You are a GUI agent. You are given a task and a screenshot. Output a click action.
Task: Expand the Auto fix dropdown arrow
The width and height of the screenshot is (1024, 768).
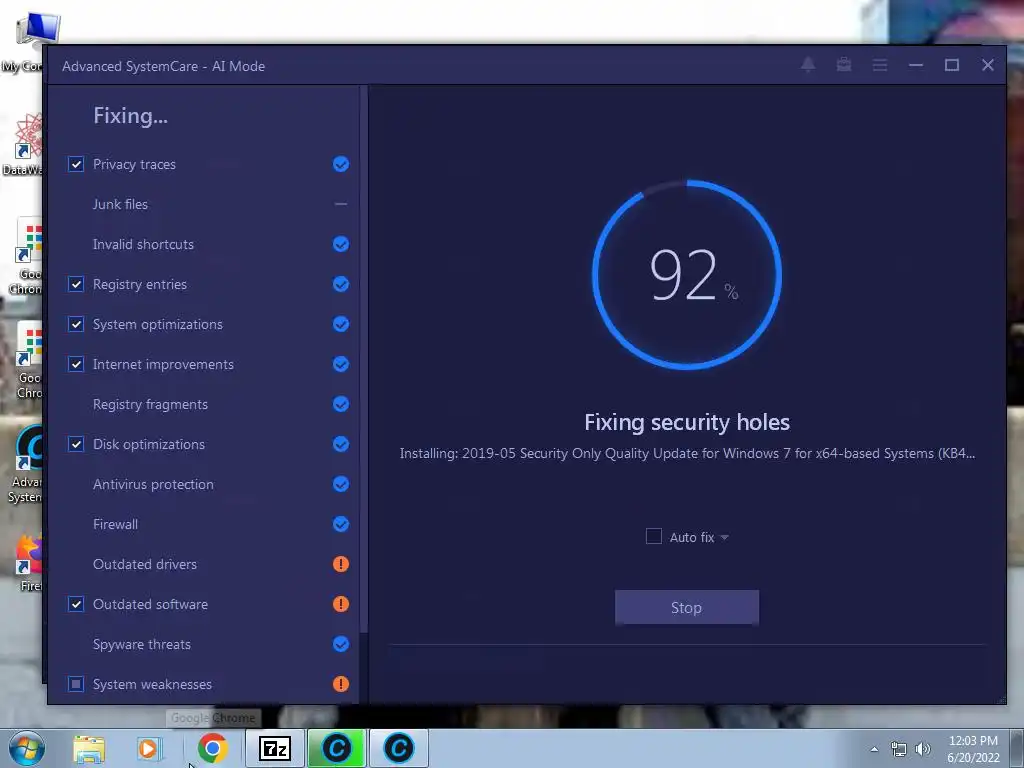point(724,537)
